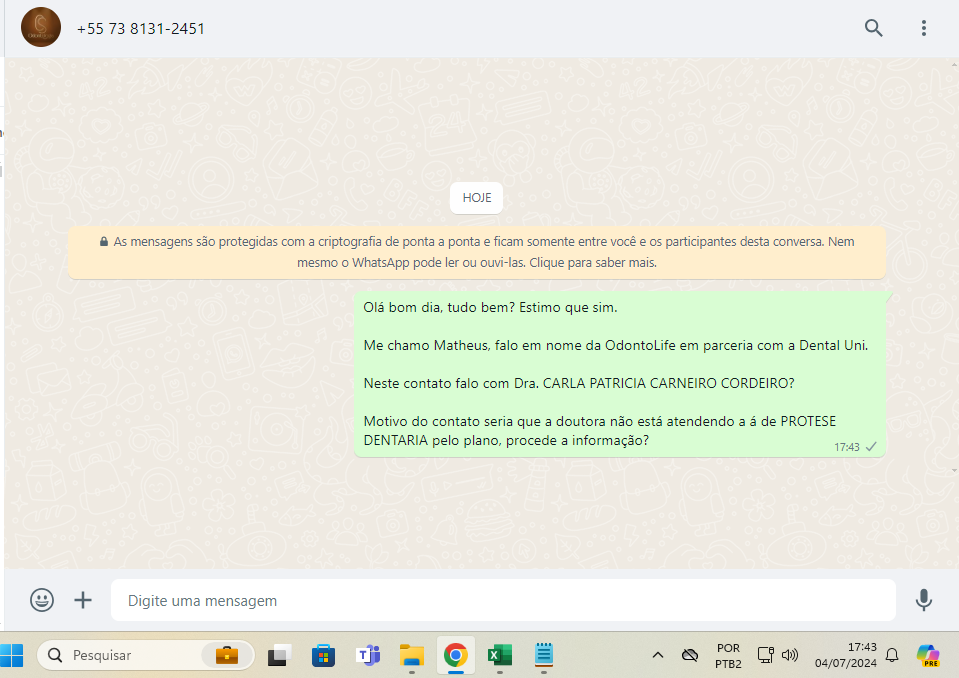The width and height of the screenshot is (959, 678).
Task: Open the Windows Start menu
Action: click(x=12, y=655)
